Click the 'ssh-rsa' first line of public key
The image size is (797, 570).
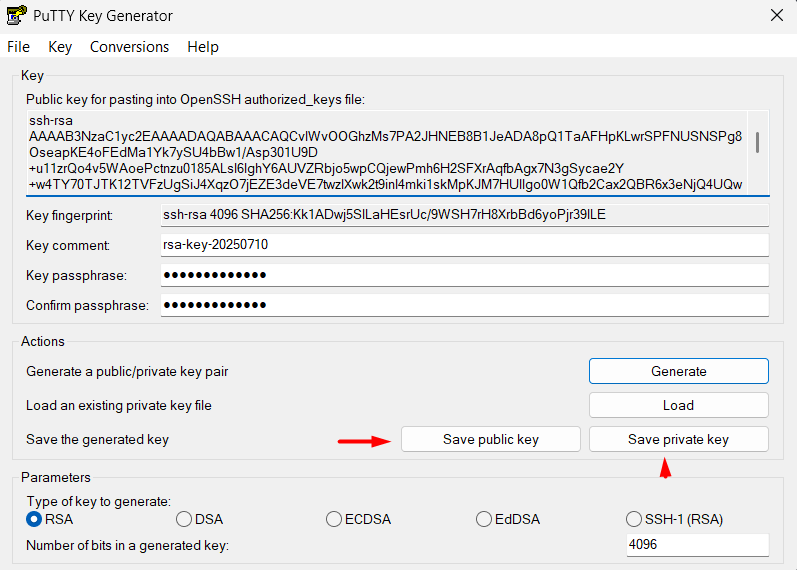(51, 121)
